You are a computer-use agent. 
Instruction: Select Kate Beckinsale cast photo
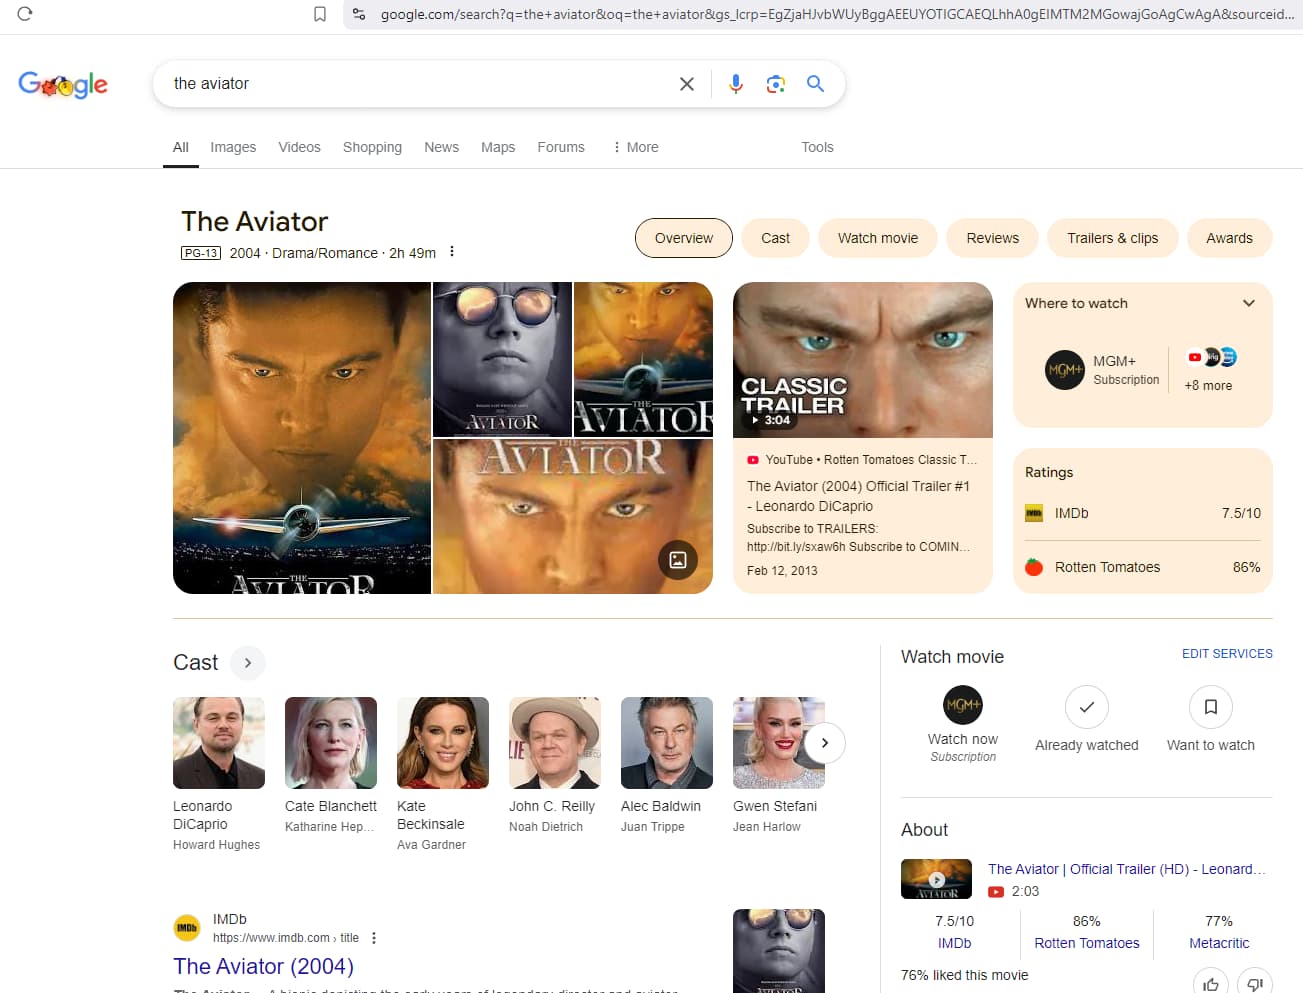(443, 743)
